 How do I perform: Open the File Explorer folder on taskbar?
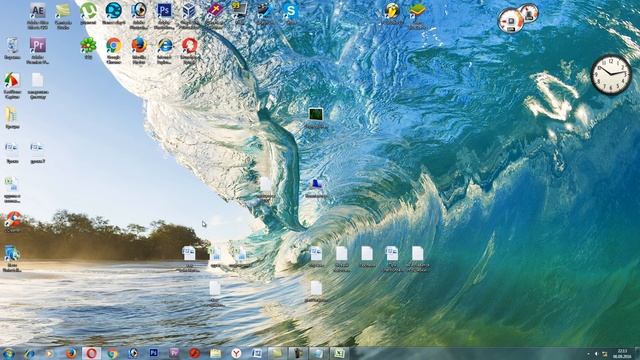point(216,353)
